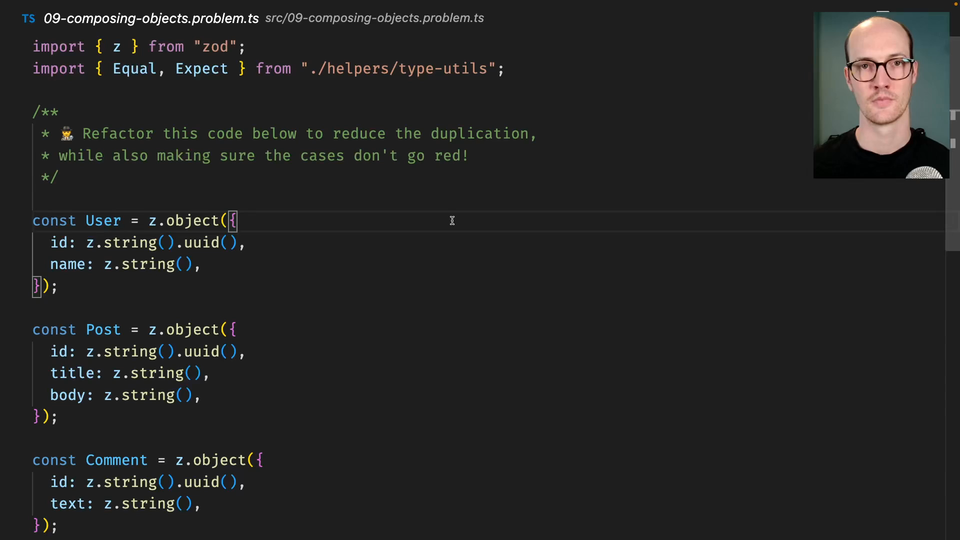Click the TS file type icon in the tab
Viewport: 960px width, 540px height.
point(28,19)
